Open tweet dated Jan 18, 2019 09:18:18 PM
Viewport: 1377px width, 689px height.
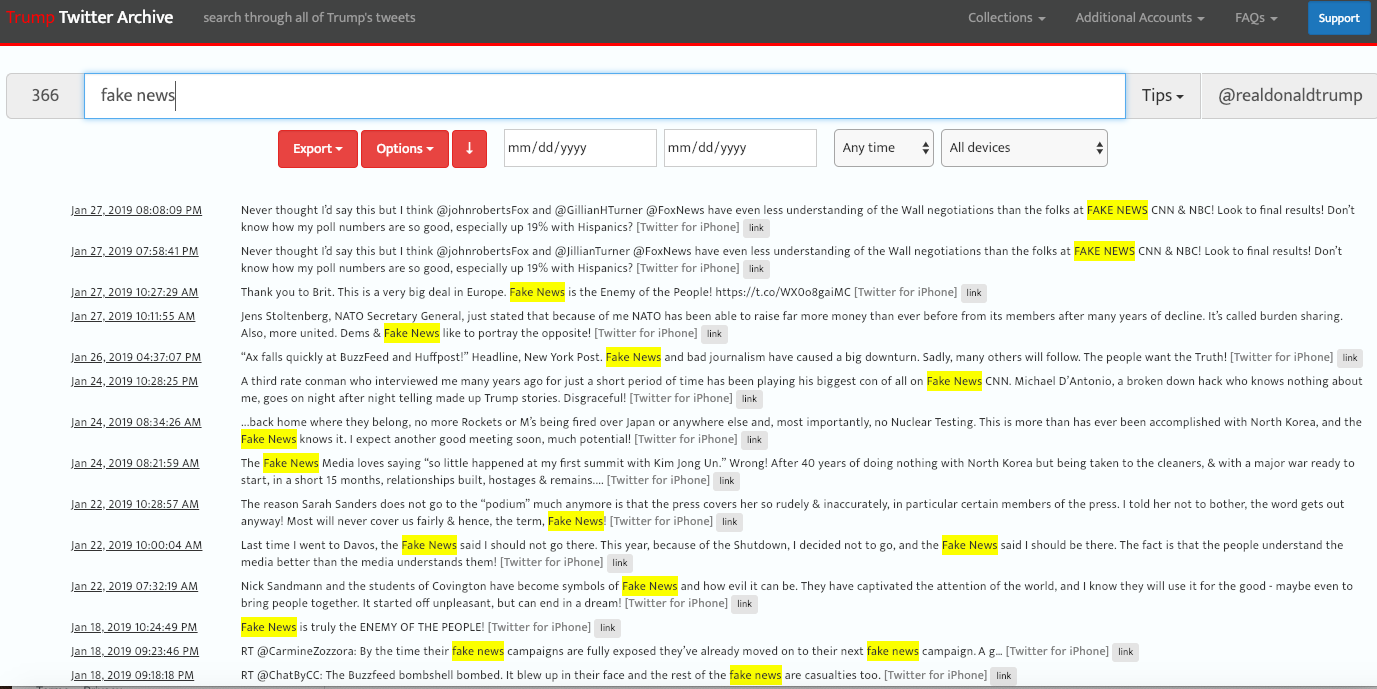tap(134, 675)
